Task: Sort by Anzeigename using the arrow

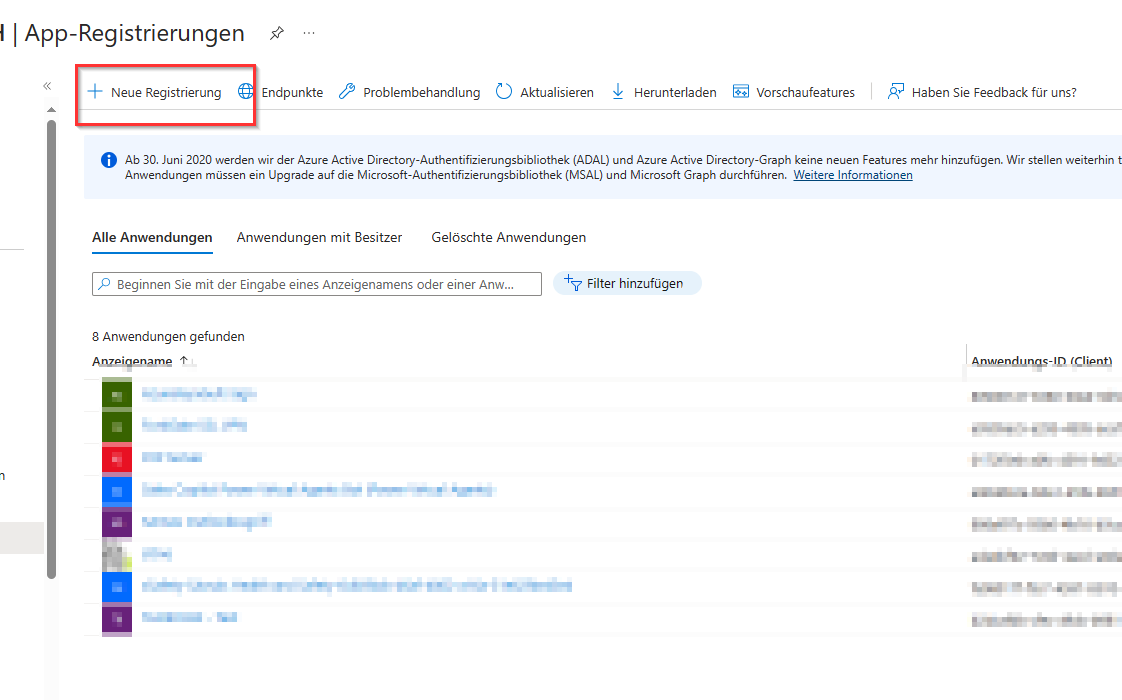Action: [x=184, y=361]
